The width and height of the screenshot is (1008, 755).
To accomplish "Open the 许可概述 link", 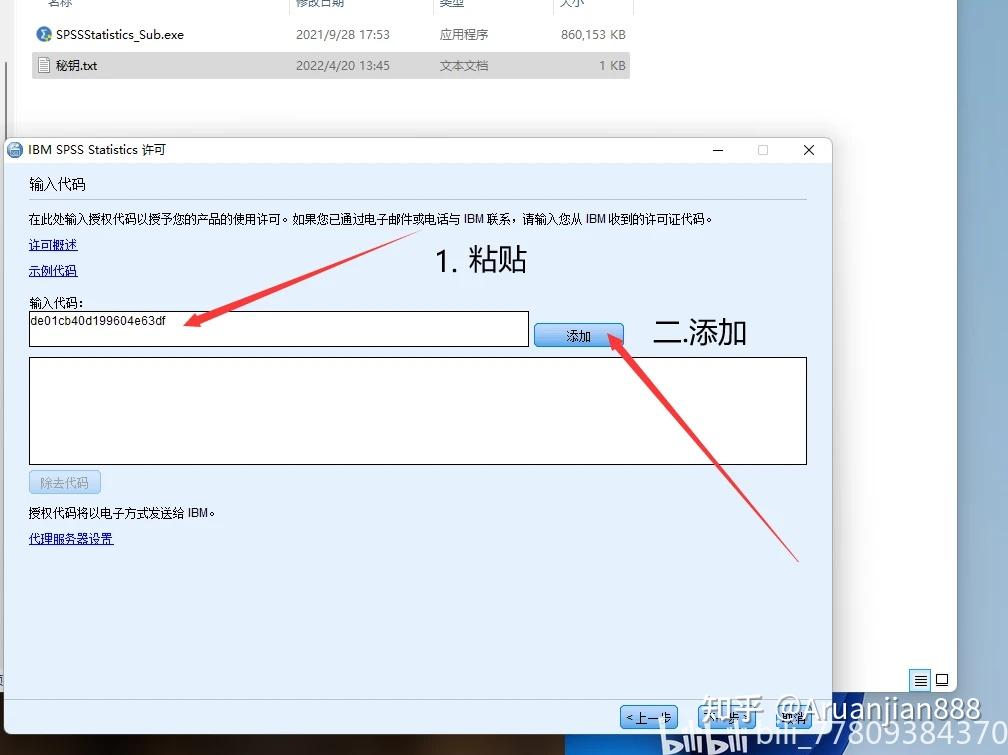I will pos(52,244).
